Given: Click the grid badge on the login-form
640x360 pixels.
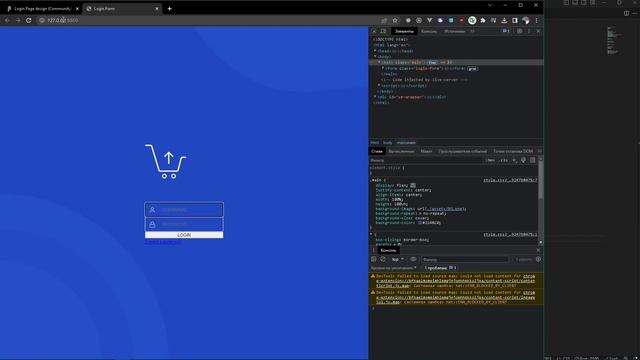Looking at the screenshot, I should (472, 69).
